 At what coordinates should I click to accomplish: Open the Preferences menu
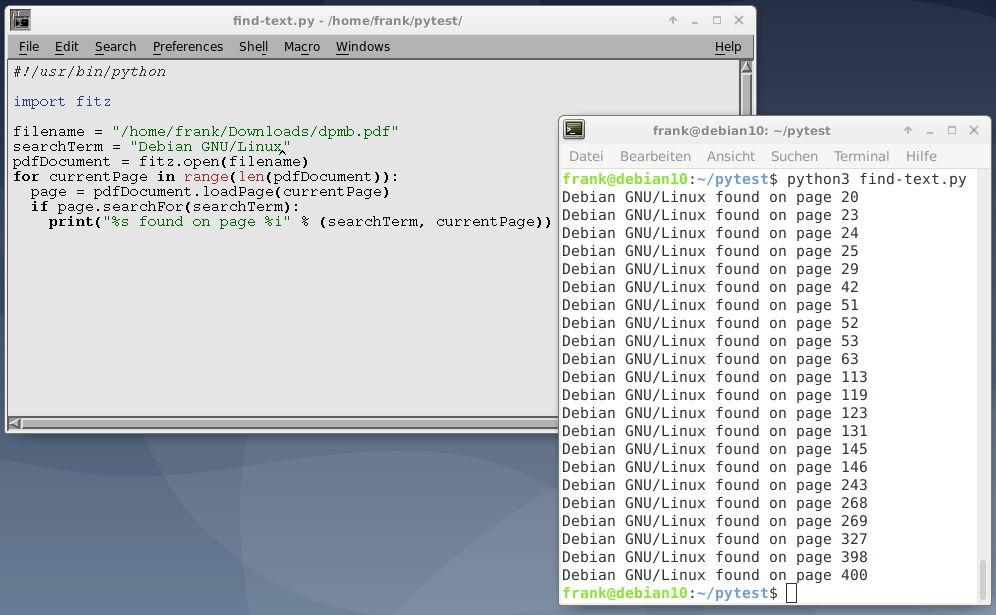pyautogui.click(x=188, y=46)
